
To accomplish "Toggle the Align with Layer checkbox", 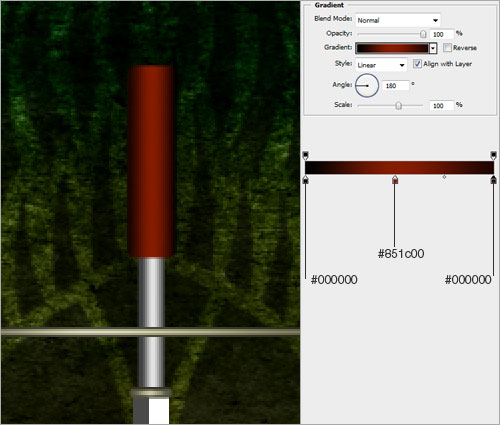I will click(x=417, y=64).
